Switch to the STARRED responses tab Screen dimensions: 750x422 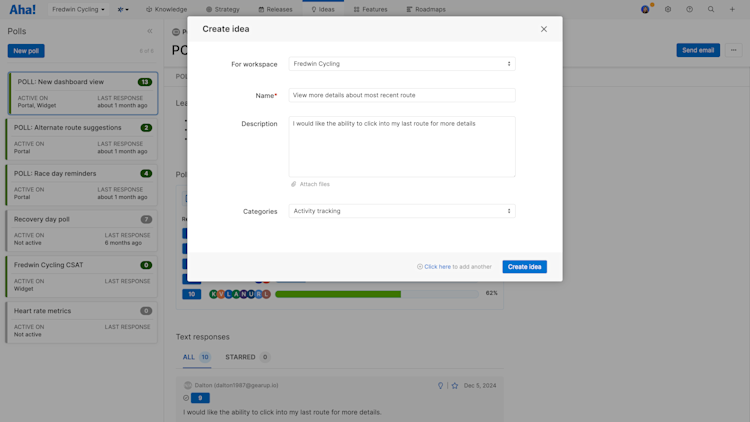click(247, 357)
